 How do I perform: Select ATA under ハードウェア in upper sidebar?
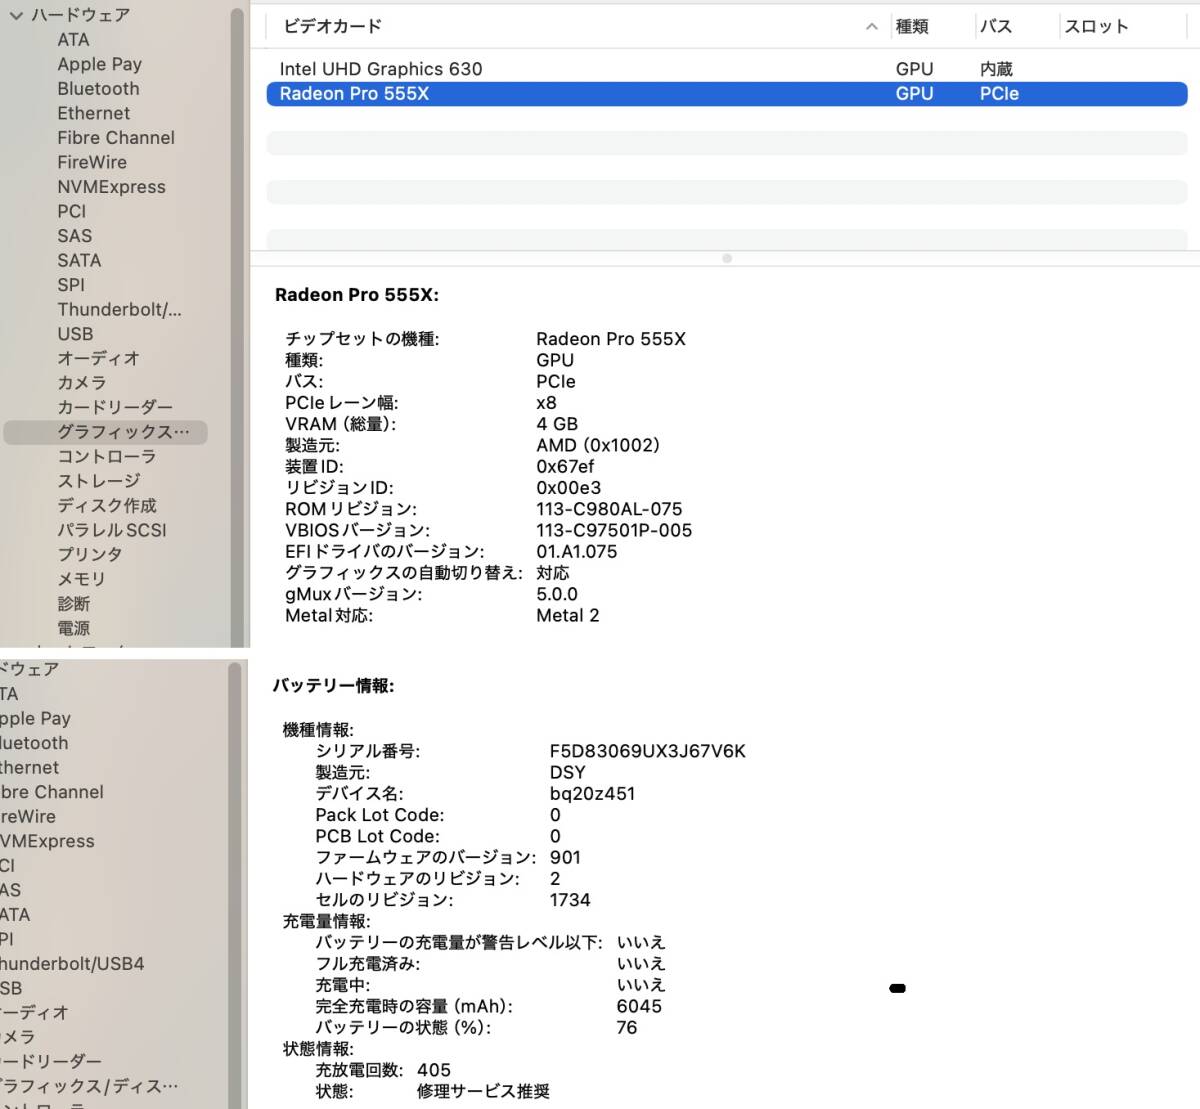[73, 39]
